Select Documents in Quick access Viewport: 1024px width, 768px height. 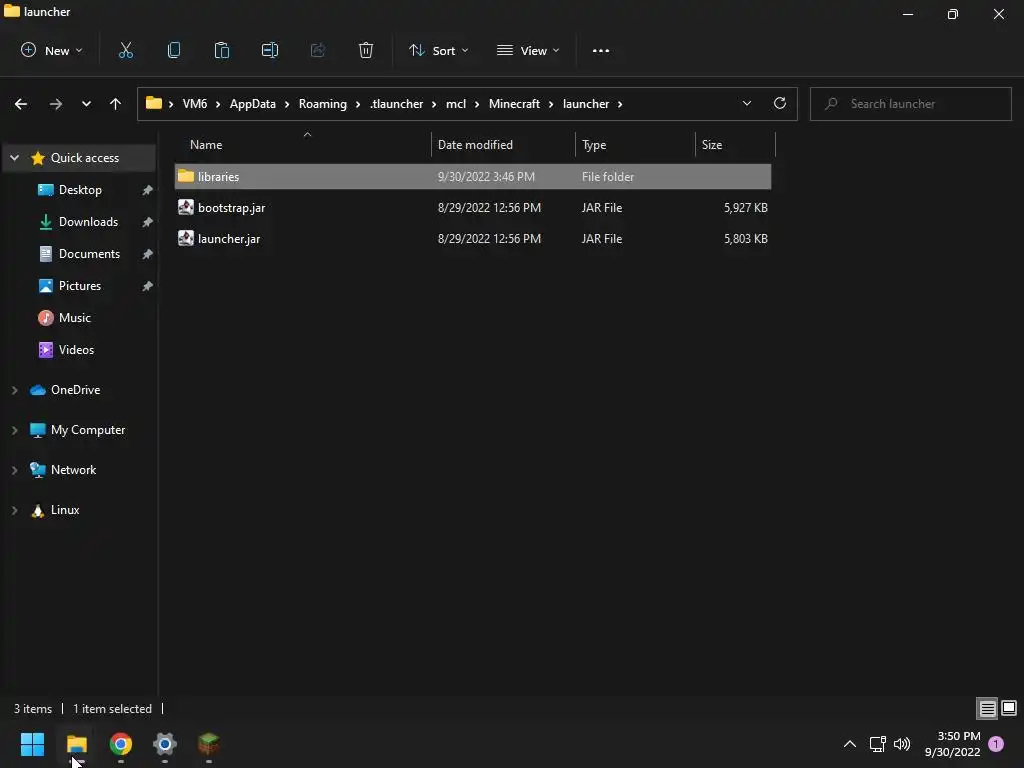pos(89,253)
